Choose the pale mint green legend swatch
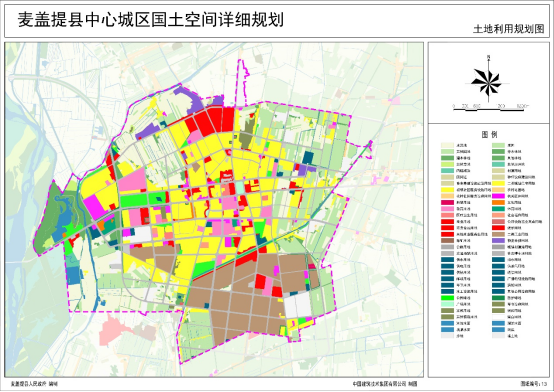Image resolution: width=554 pixels, height=392 pixels. tap(447, 304)
